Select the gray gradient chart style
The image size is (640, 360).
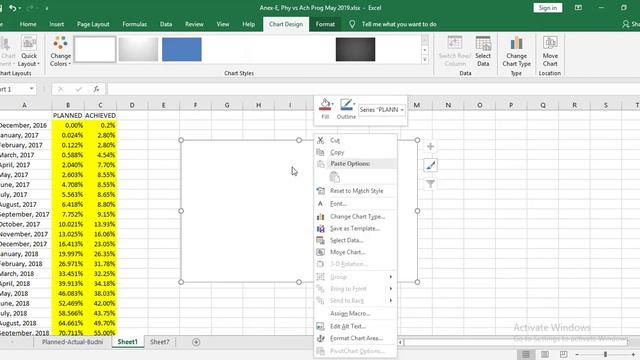tap(138, 49)
